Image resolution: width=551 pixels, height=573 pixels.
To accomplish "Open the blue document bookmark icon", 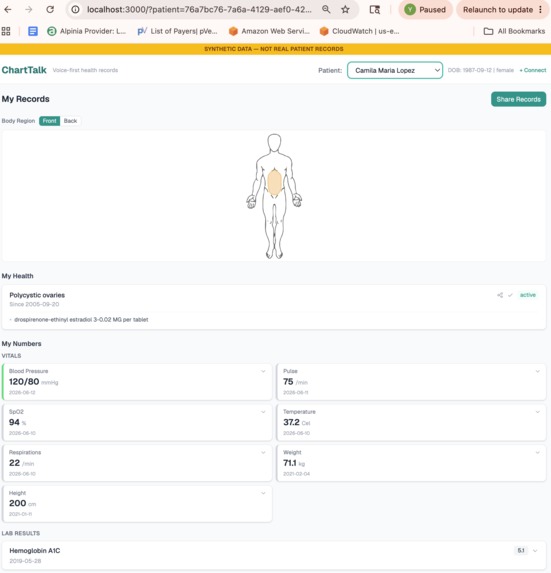I will pyautogui.click(x=33, y=31).
